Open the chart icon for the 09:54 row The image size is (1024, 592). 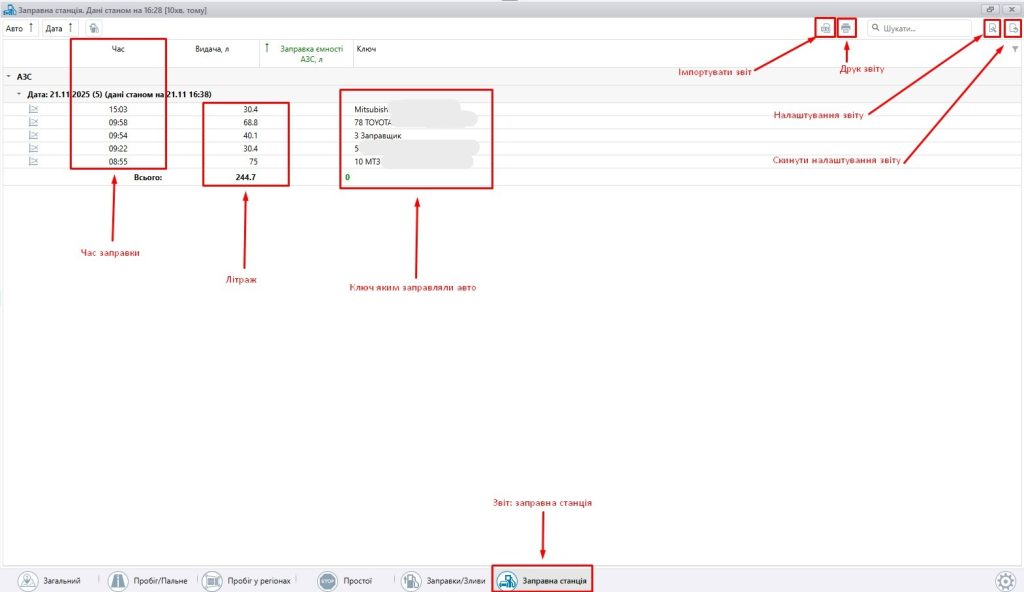click(x=33, y=135)
